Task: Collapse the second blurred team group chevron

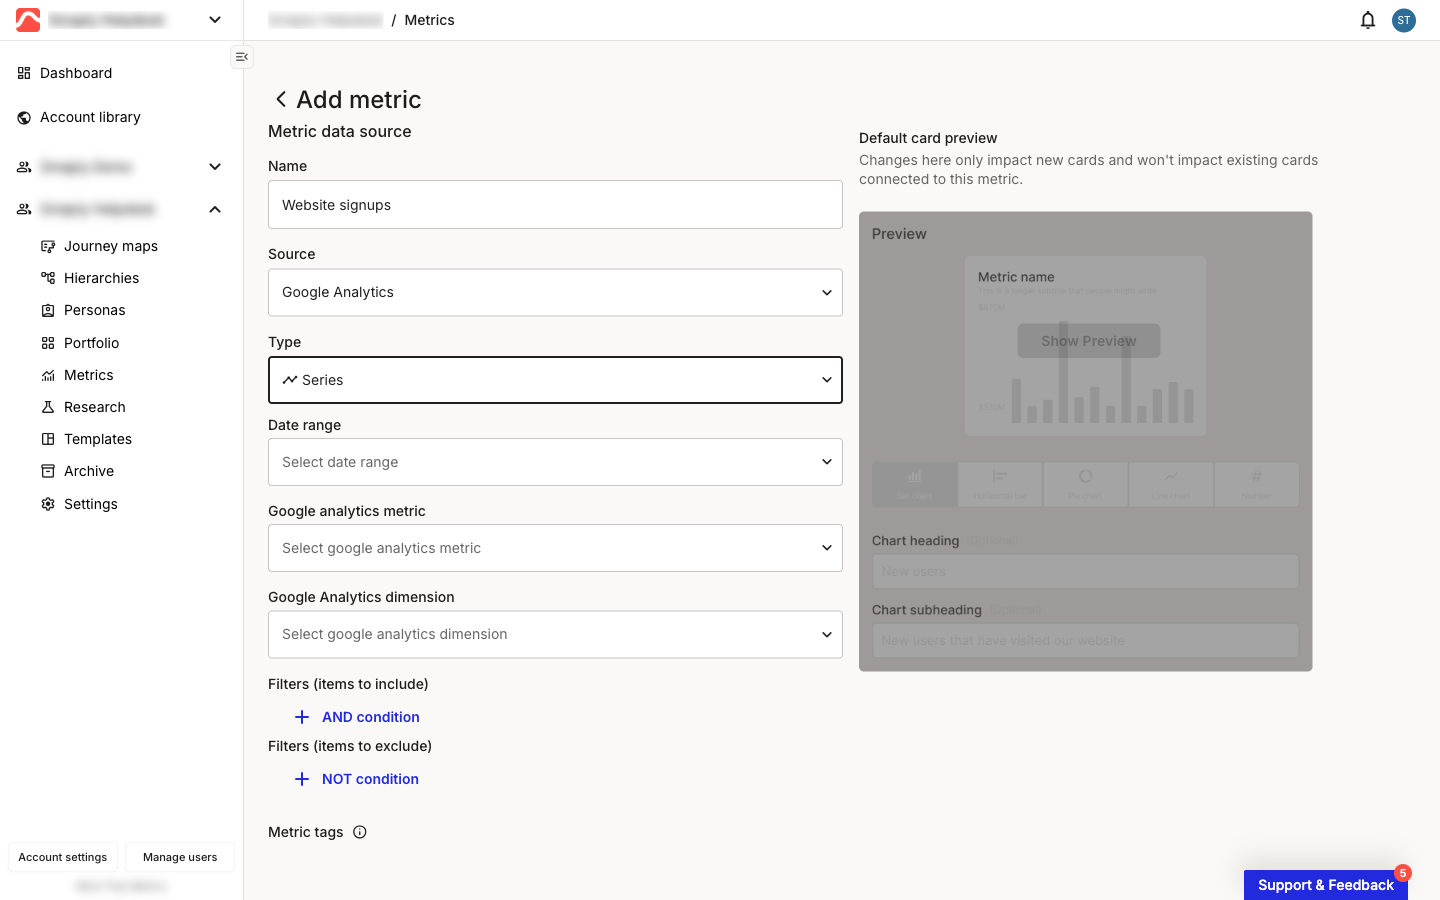Action: click(x=215, y=209)
